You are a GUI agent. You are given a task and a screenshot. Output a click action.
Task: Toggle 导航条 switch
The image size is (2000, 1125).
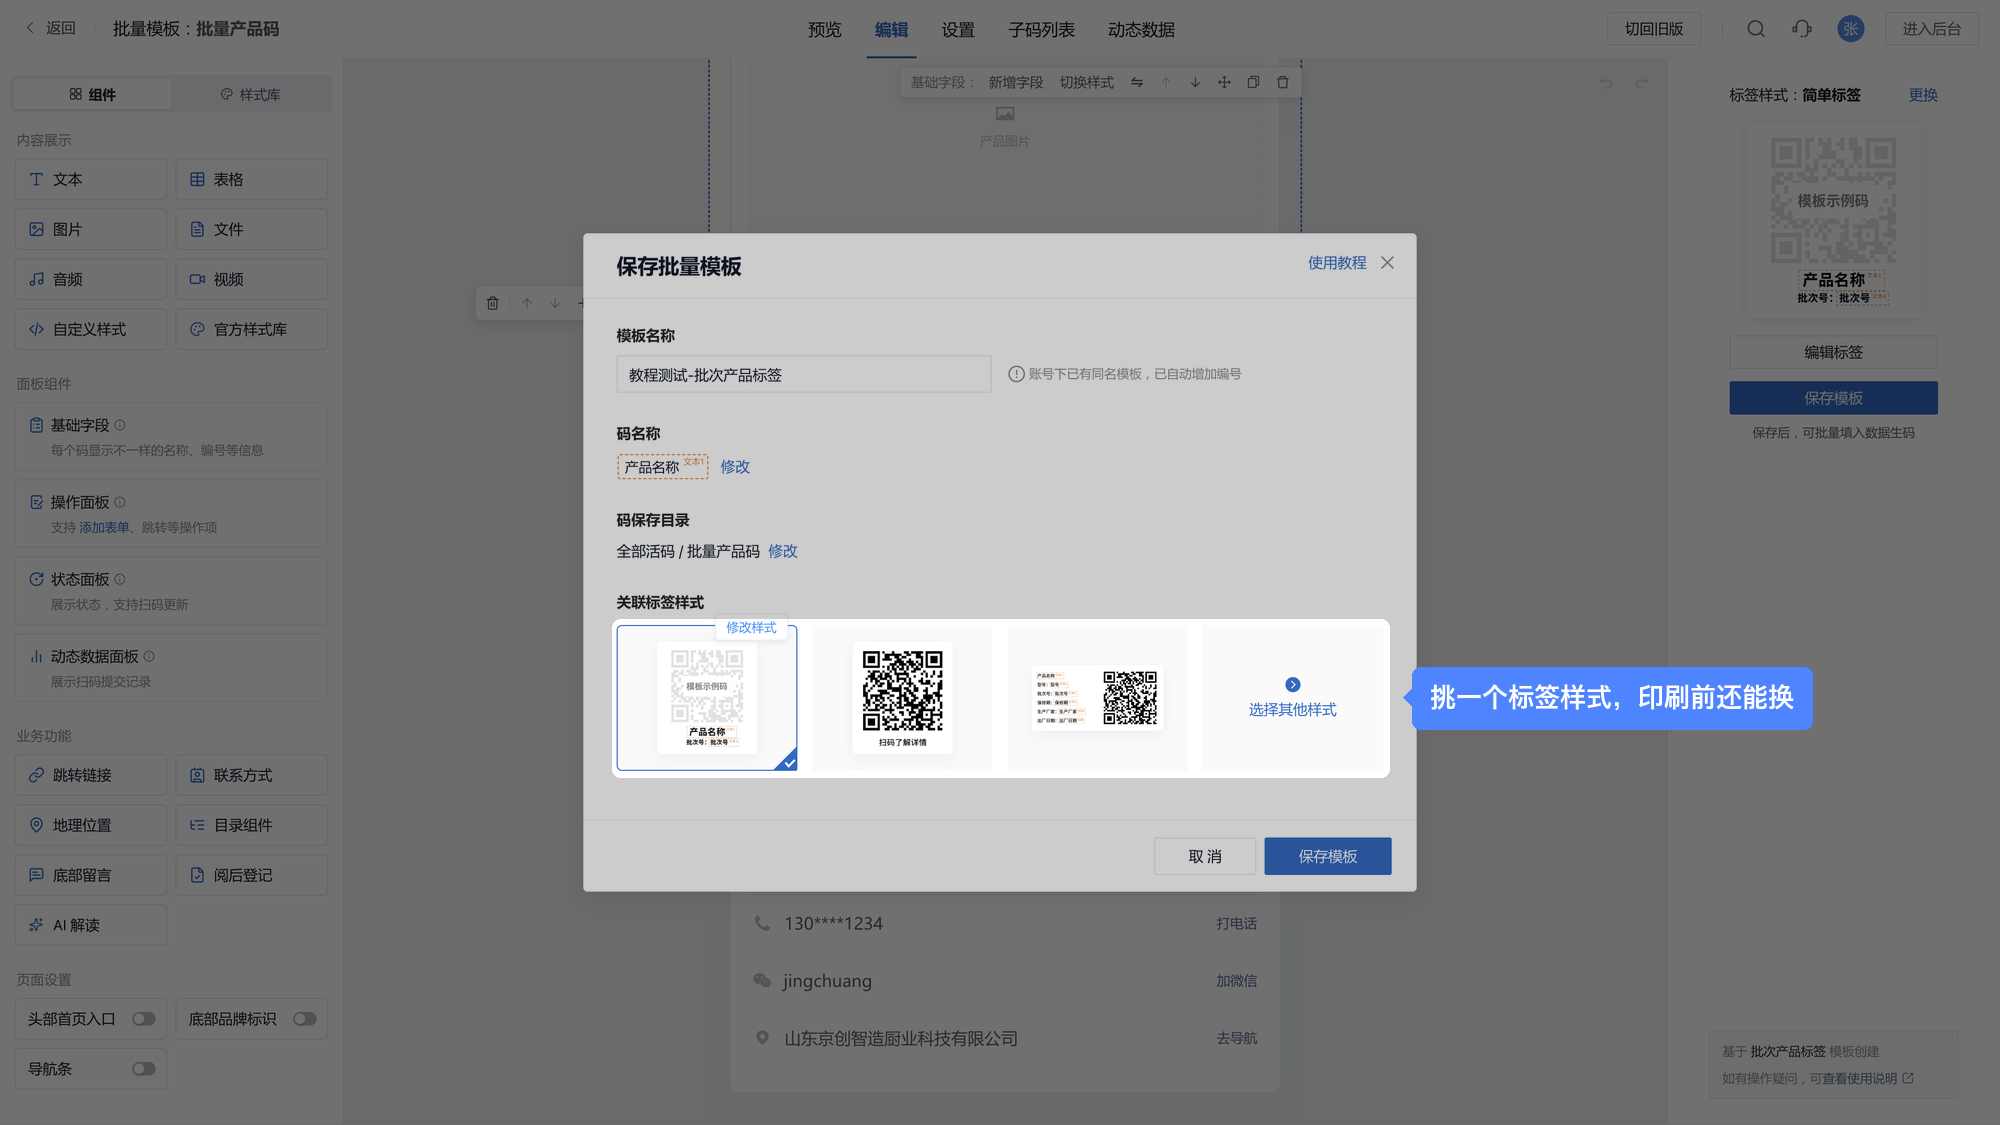[144, 1069]
